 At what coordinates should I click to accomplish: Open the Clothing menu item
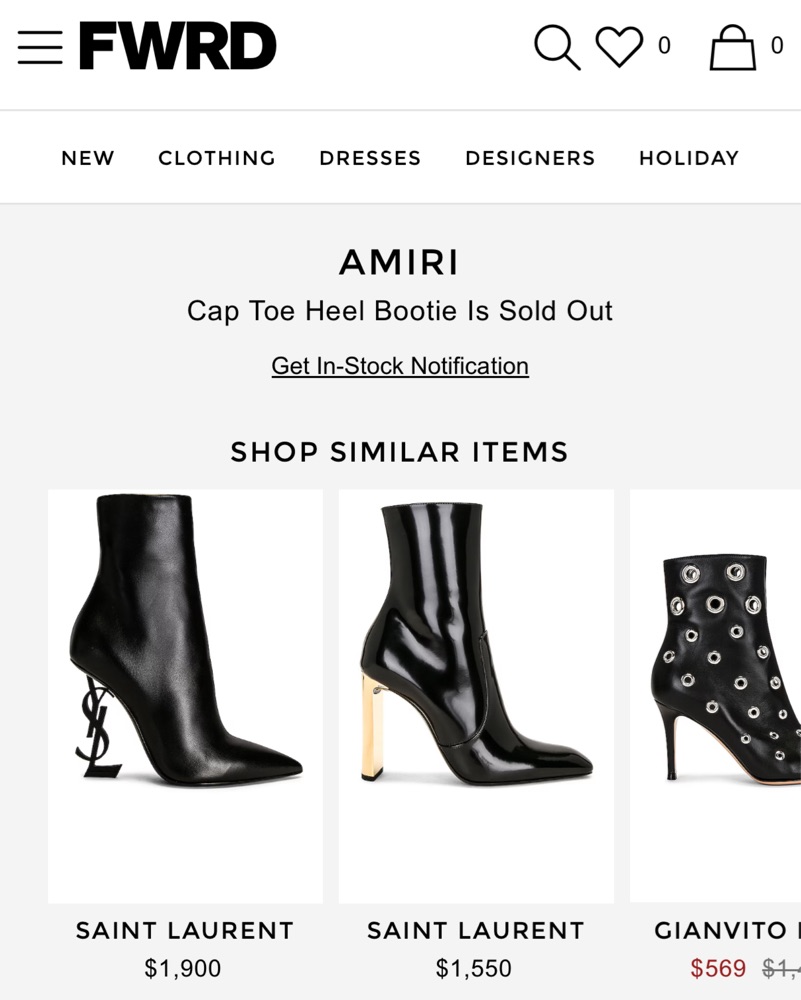(x=217, y=158)
